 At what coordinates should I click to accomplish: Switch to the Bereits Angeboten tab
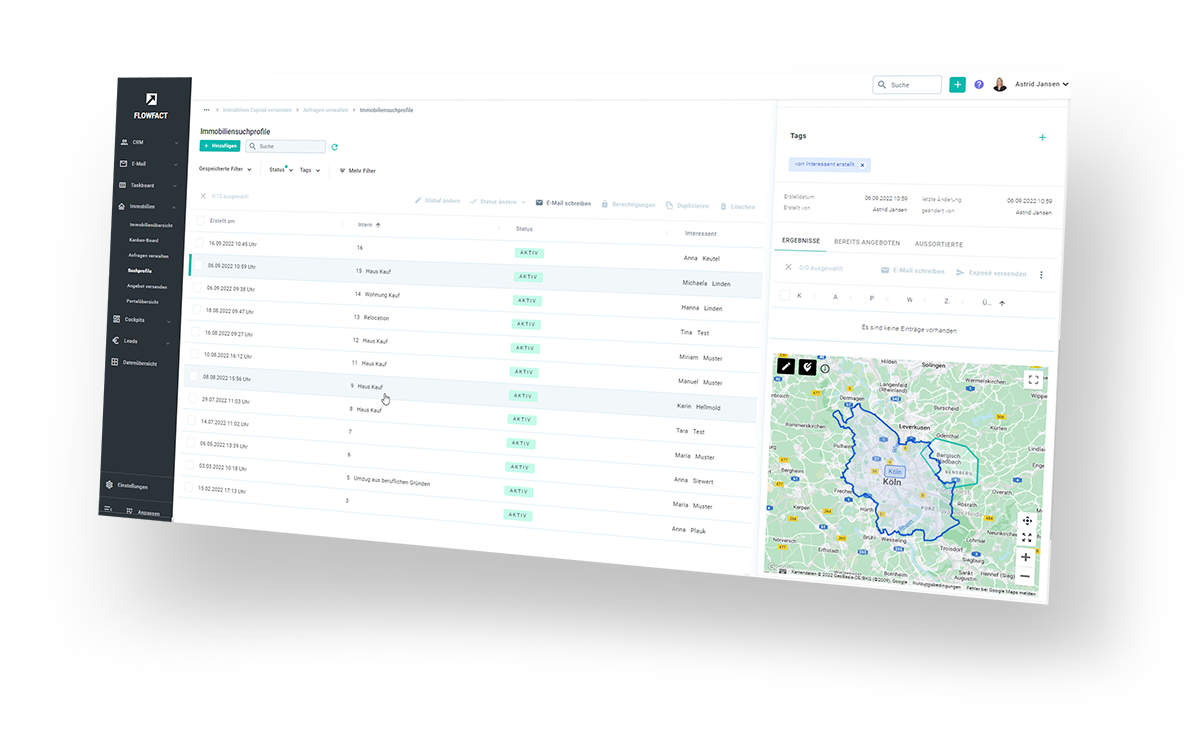pyautogui.click(x=867, y=243)
